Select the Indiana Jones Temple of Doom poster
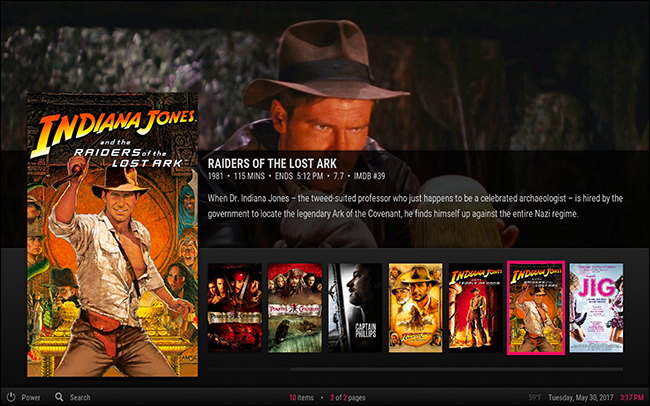The image size is (650, 406). pos(475,308)
